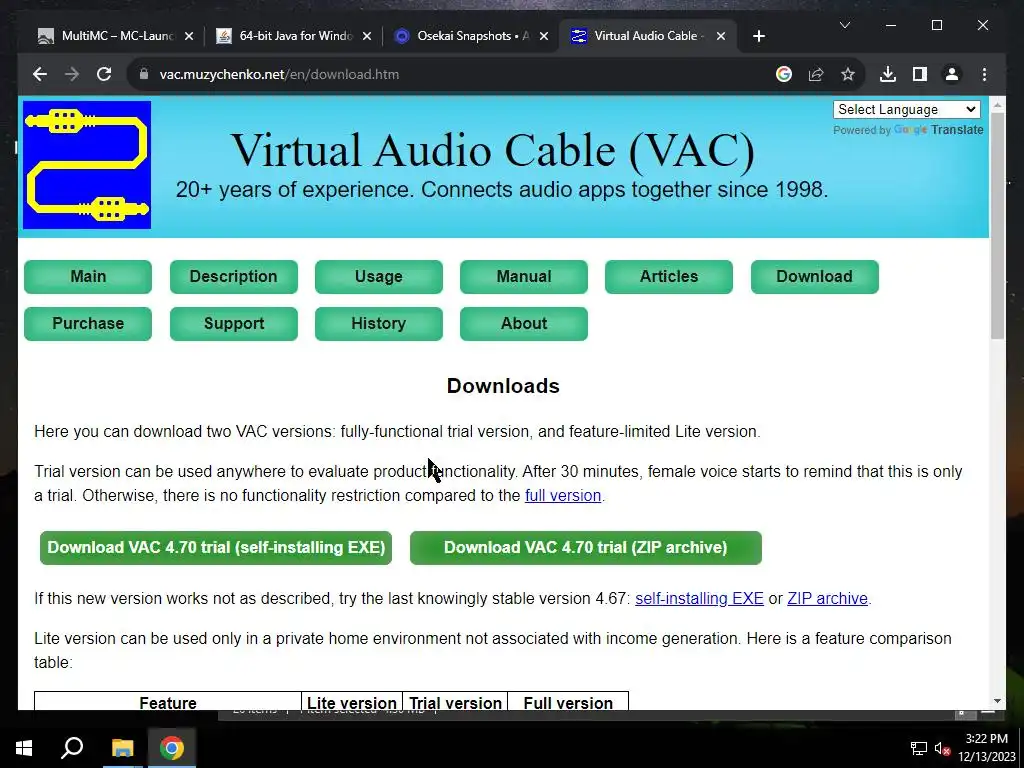The width and height of the screenshot is (1024, 768).
Task: Follow the full version link
Action: tap(562, 496)
